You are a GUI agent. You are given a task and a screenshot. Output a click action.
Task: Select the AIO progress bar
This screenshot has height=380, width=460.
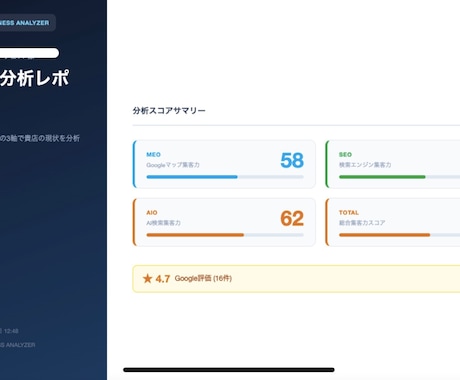(225, 235)
